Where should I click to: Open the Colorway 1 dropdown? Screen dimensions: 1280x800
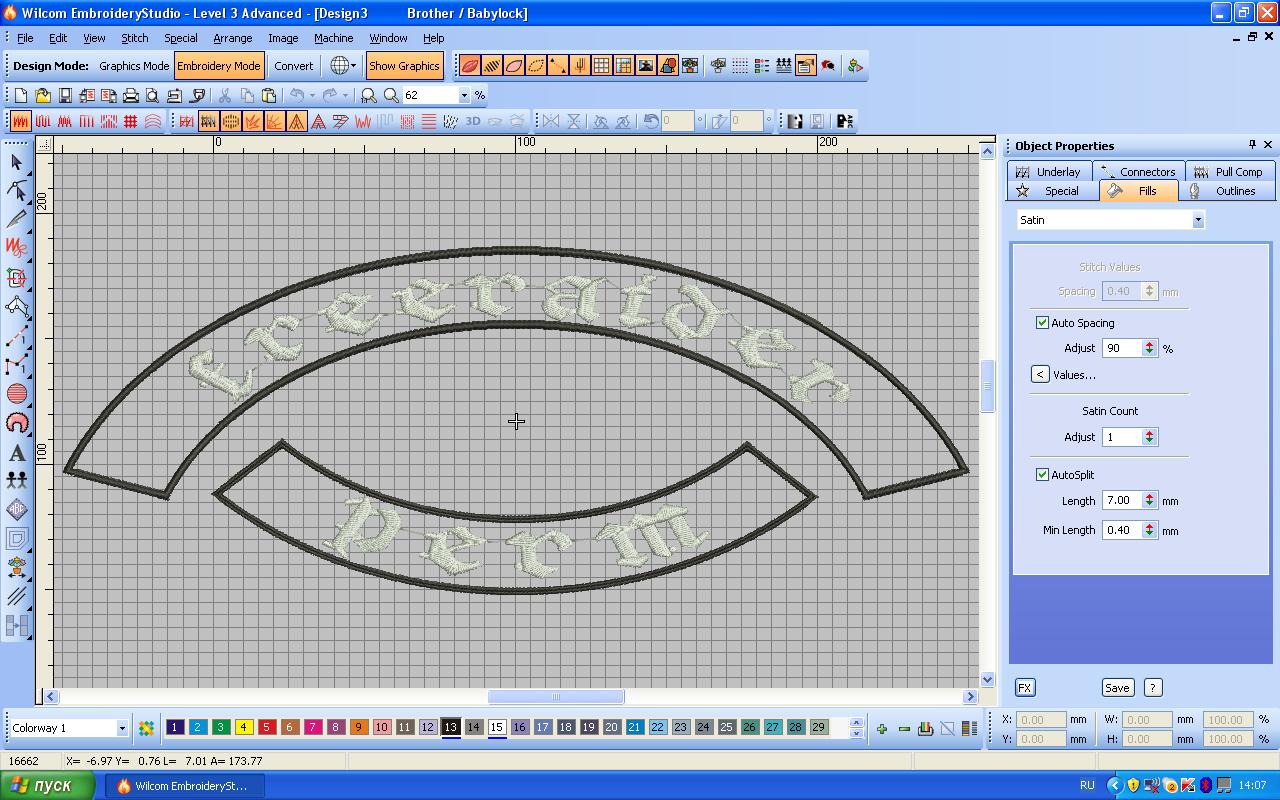tap(122, 728)
